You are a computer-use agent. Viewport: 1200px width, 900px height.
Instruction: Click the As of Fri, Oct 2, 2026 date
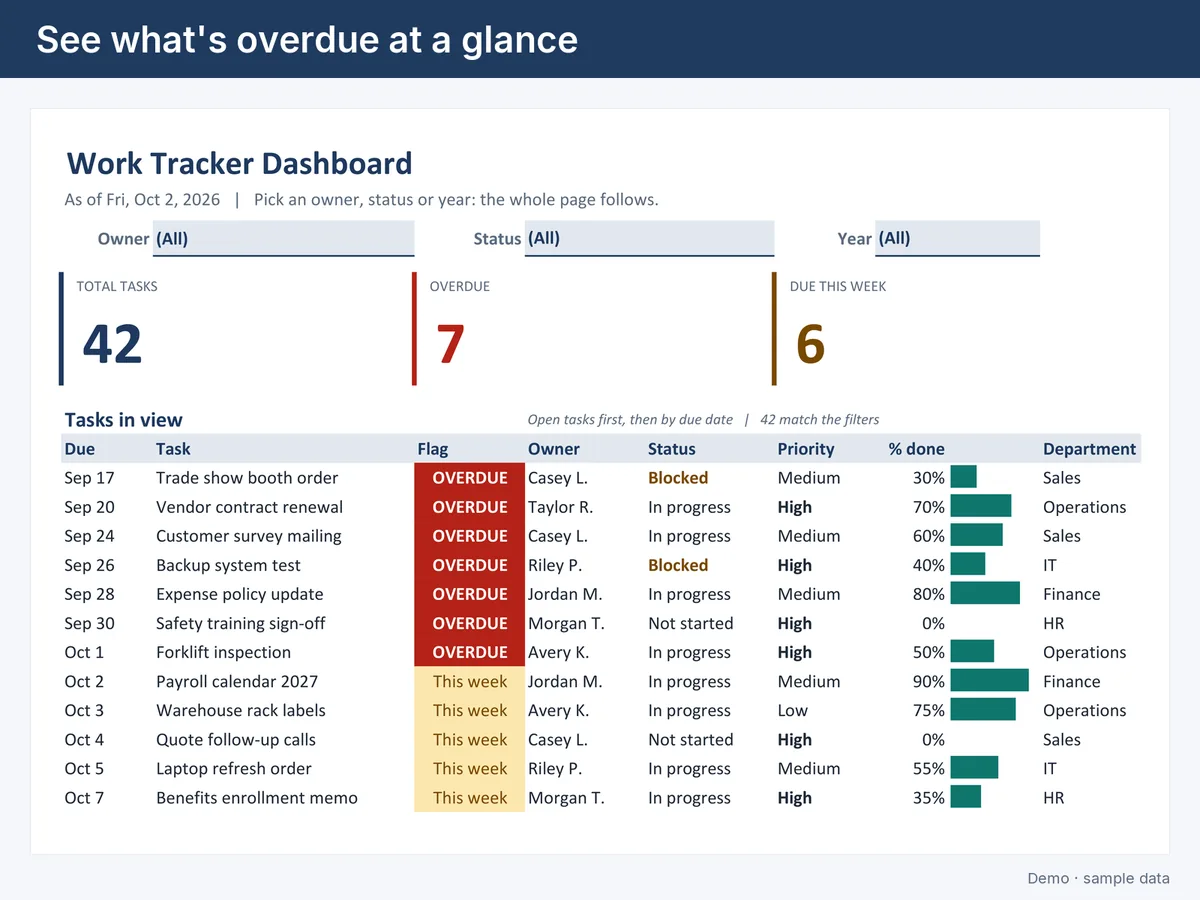point(142,199)
